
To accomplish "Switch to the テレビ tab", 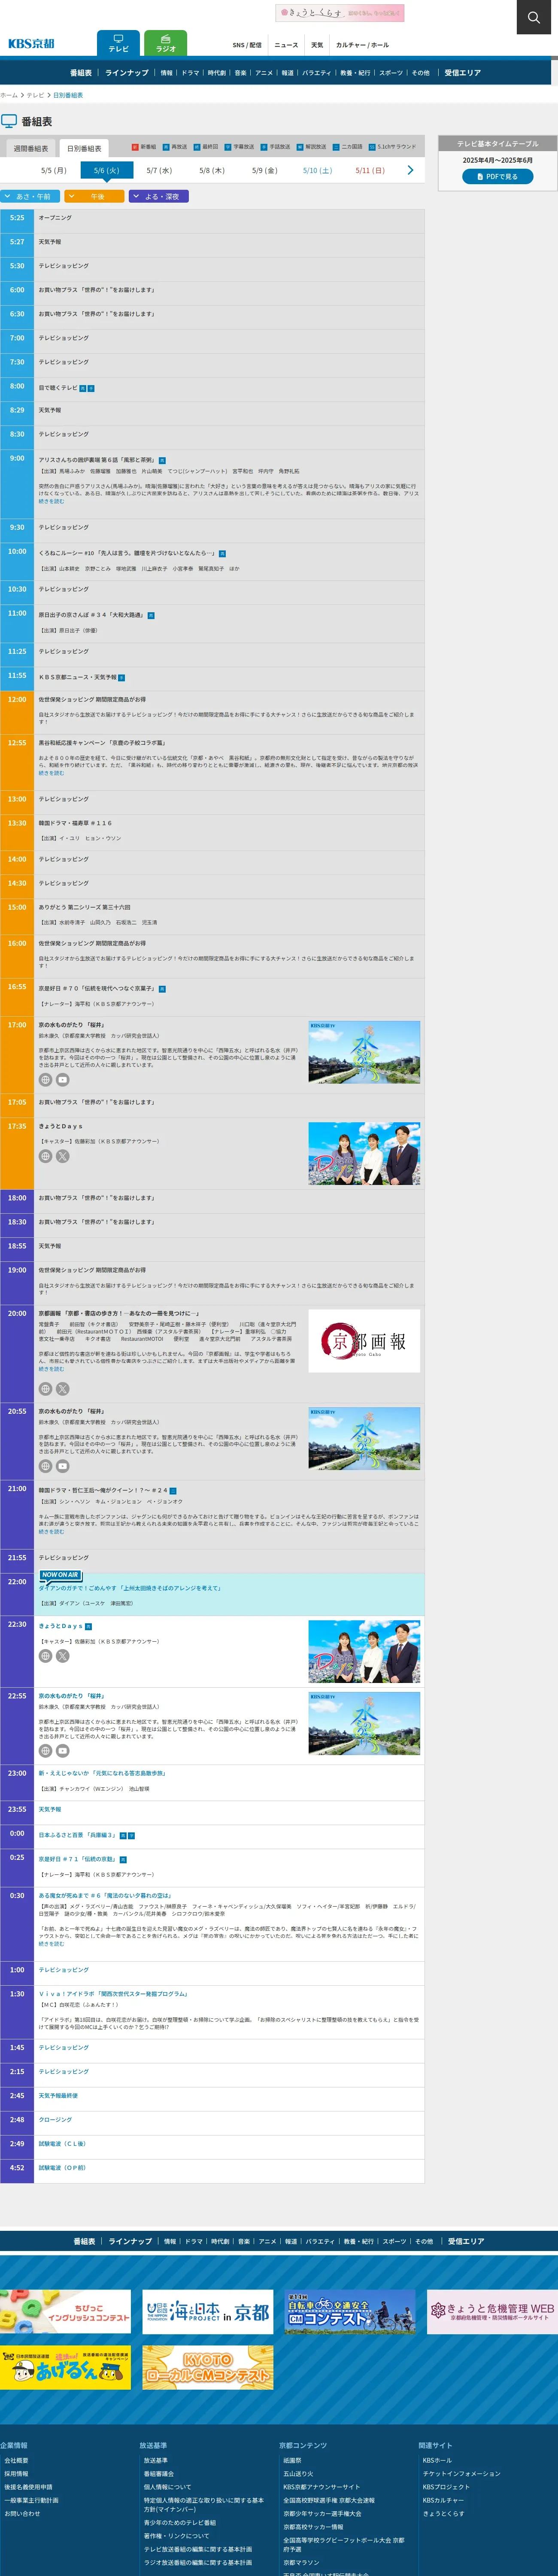I will click(118, 43).
